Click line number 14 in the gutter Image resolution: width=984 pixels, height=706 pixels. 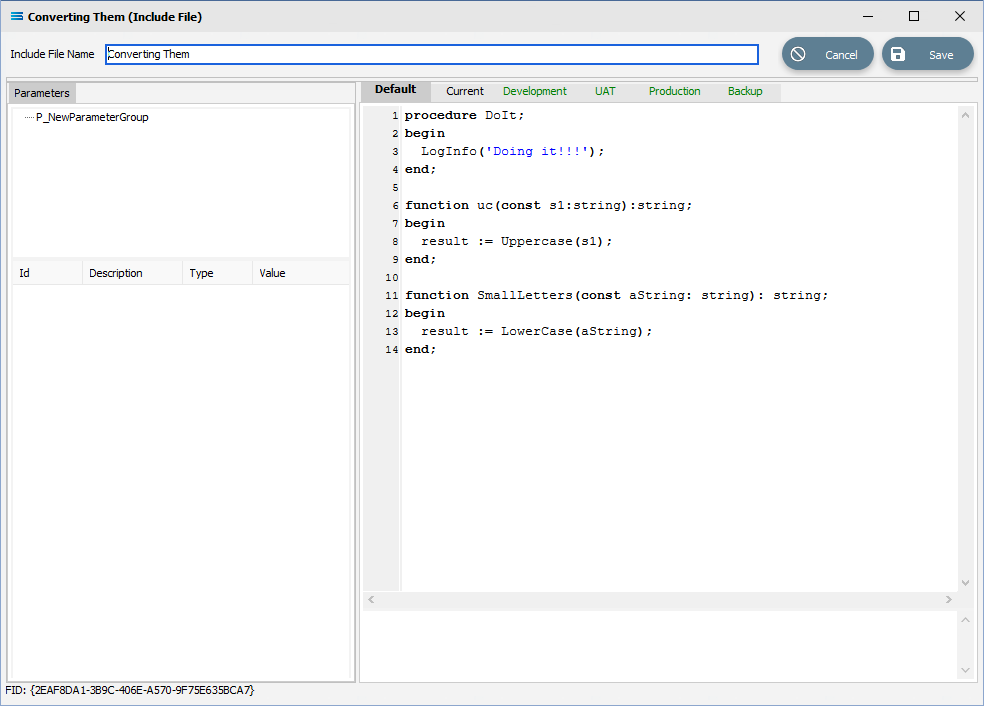(392, 350)
